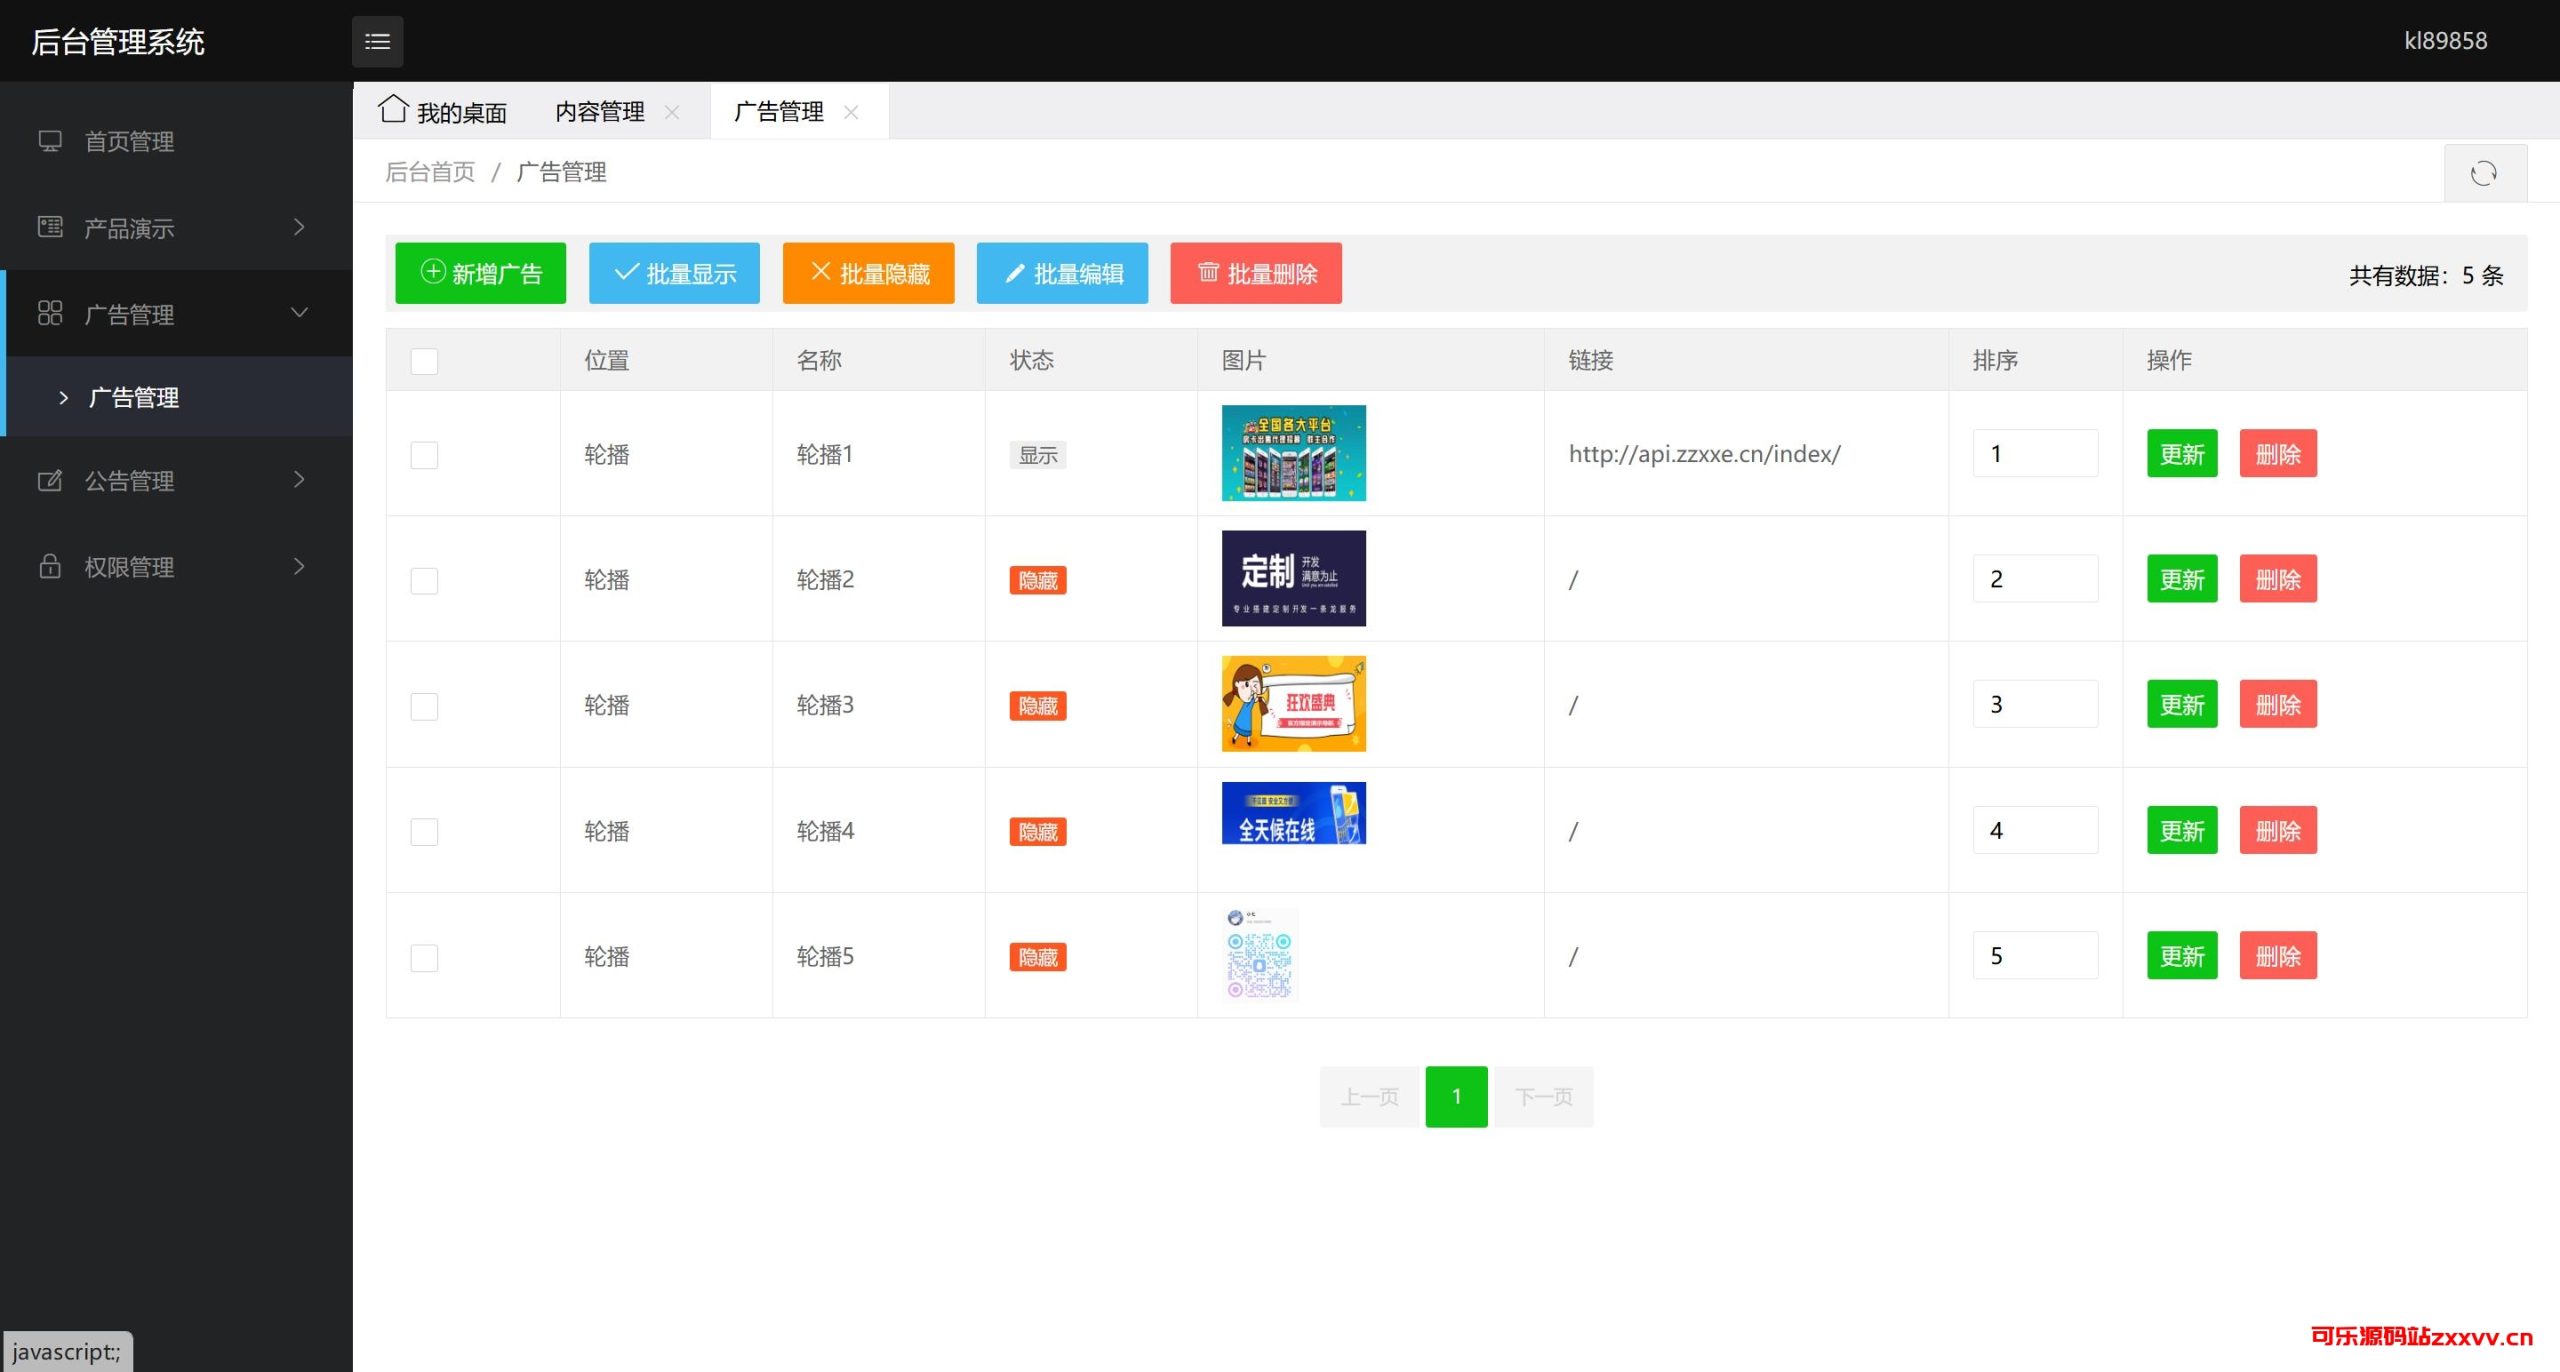Collapse the 广告管理 sidebar section

(298, 313)
